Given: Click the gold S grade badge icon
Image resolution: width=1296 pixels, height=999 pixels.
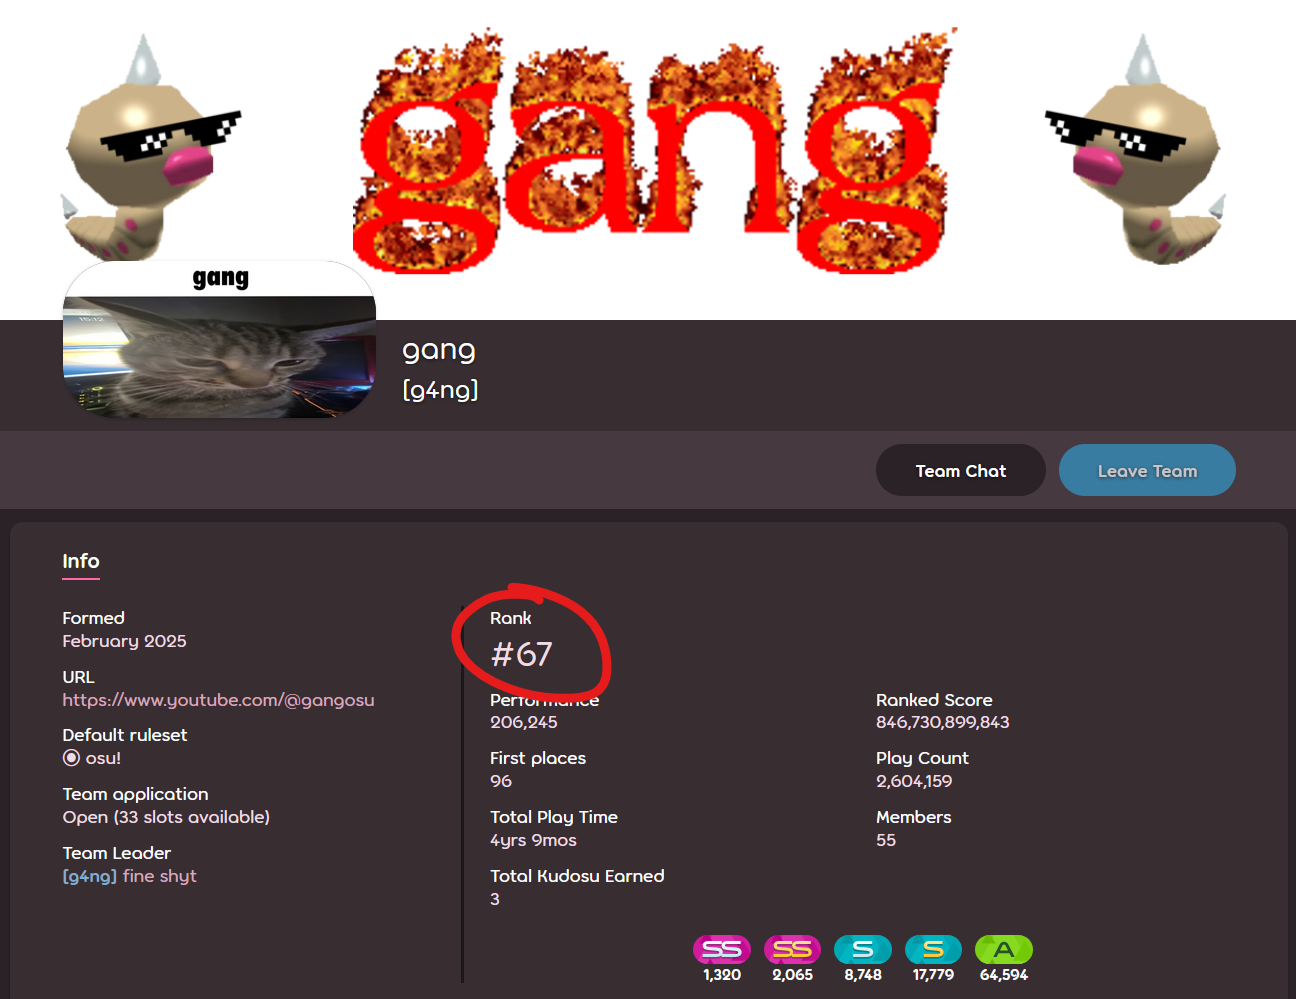Looking at the screenshot, I should click(933, 949).
